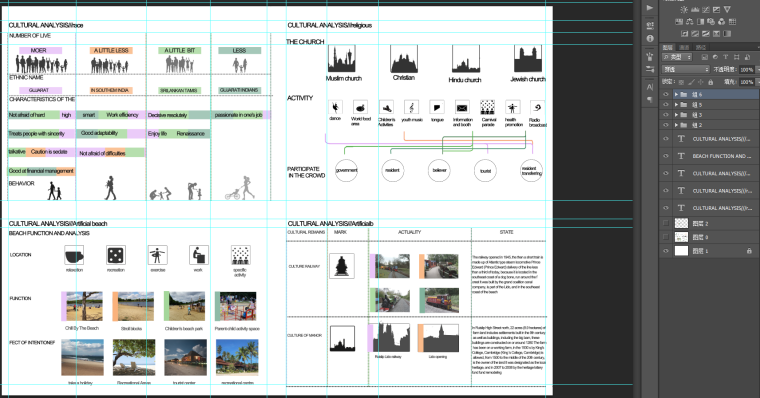Expand the 组 5 layer group

676,105
